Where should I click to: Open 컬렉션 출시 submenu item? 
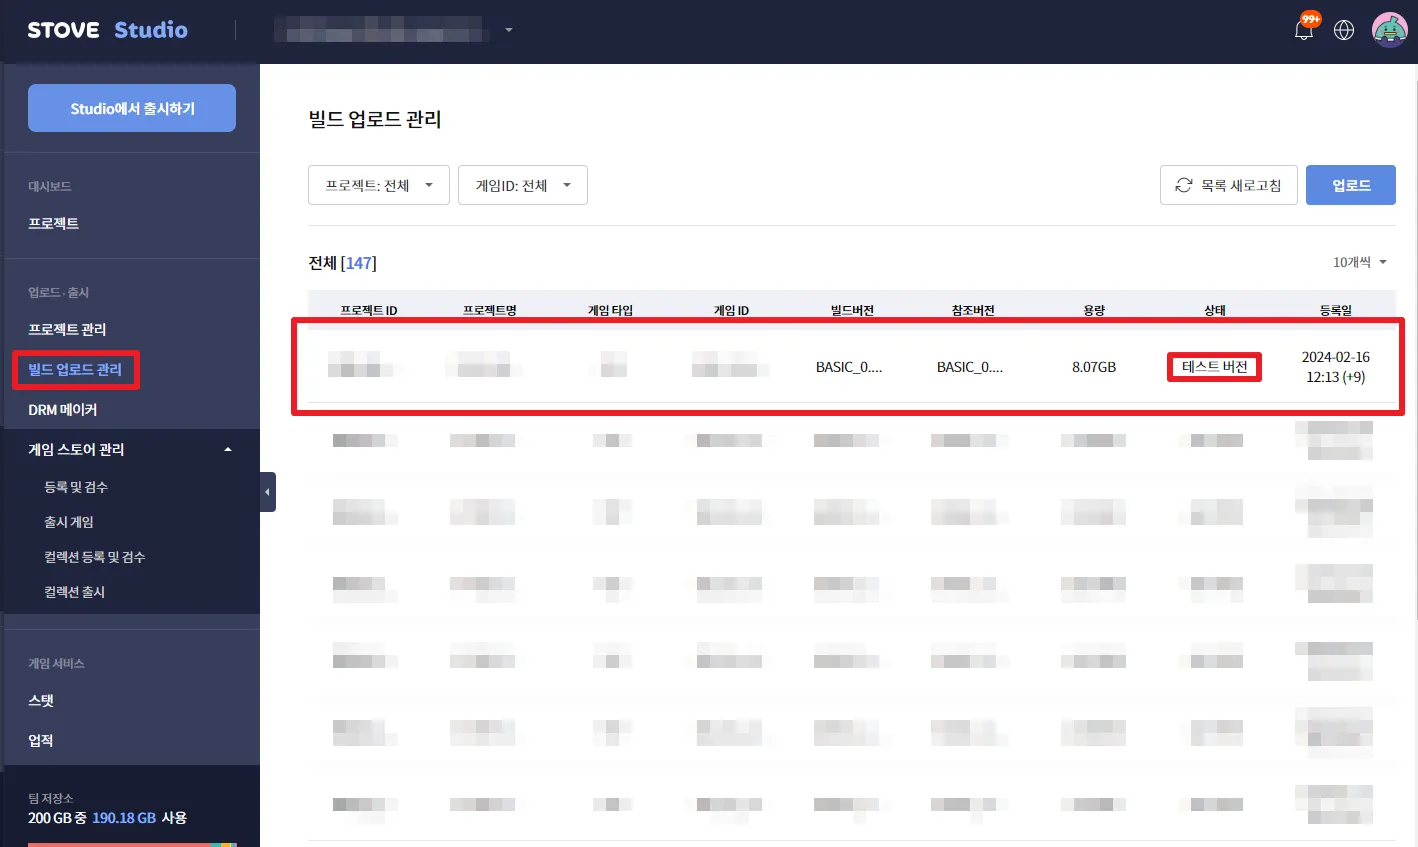(x=75, y=592)
